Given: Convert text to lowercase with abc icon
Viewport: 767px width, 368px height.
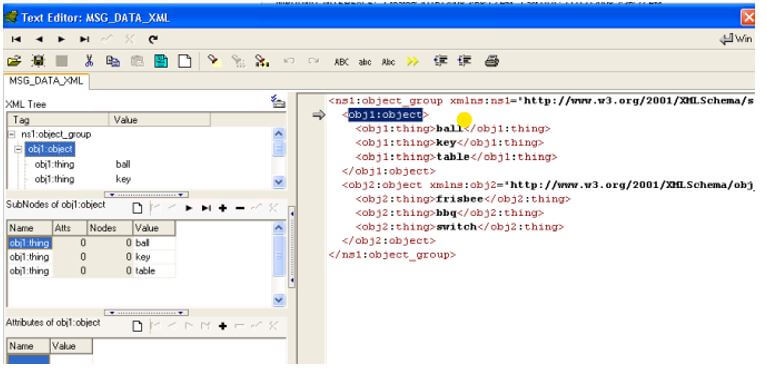Looking at the screenshot, I should [365, 62].
